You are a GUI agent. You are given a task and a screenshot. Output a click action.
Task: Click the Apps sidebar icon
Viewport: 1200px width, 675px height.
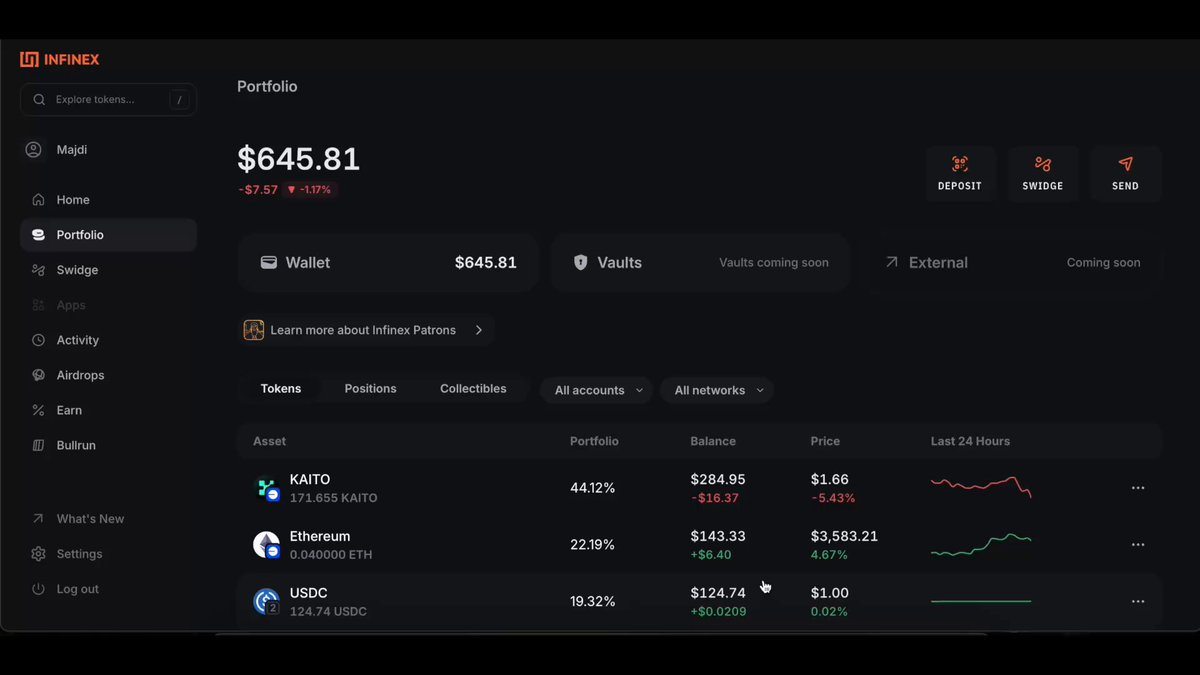38,305
